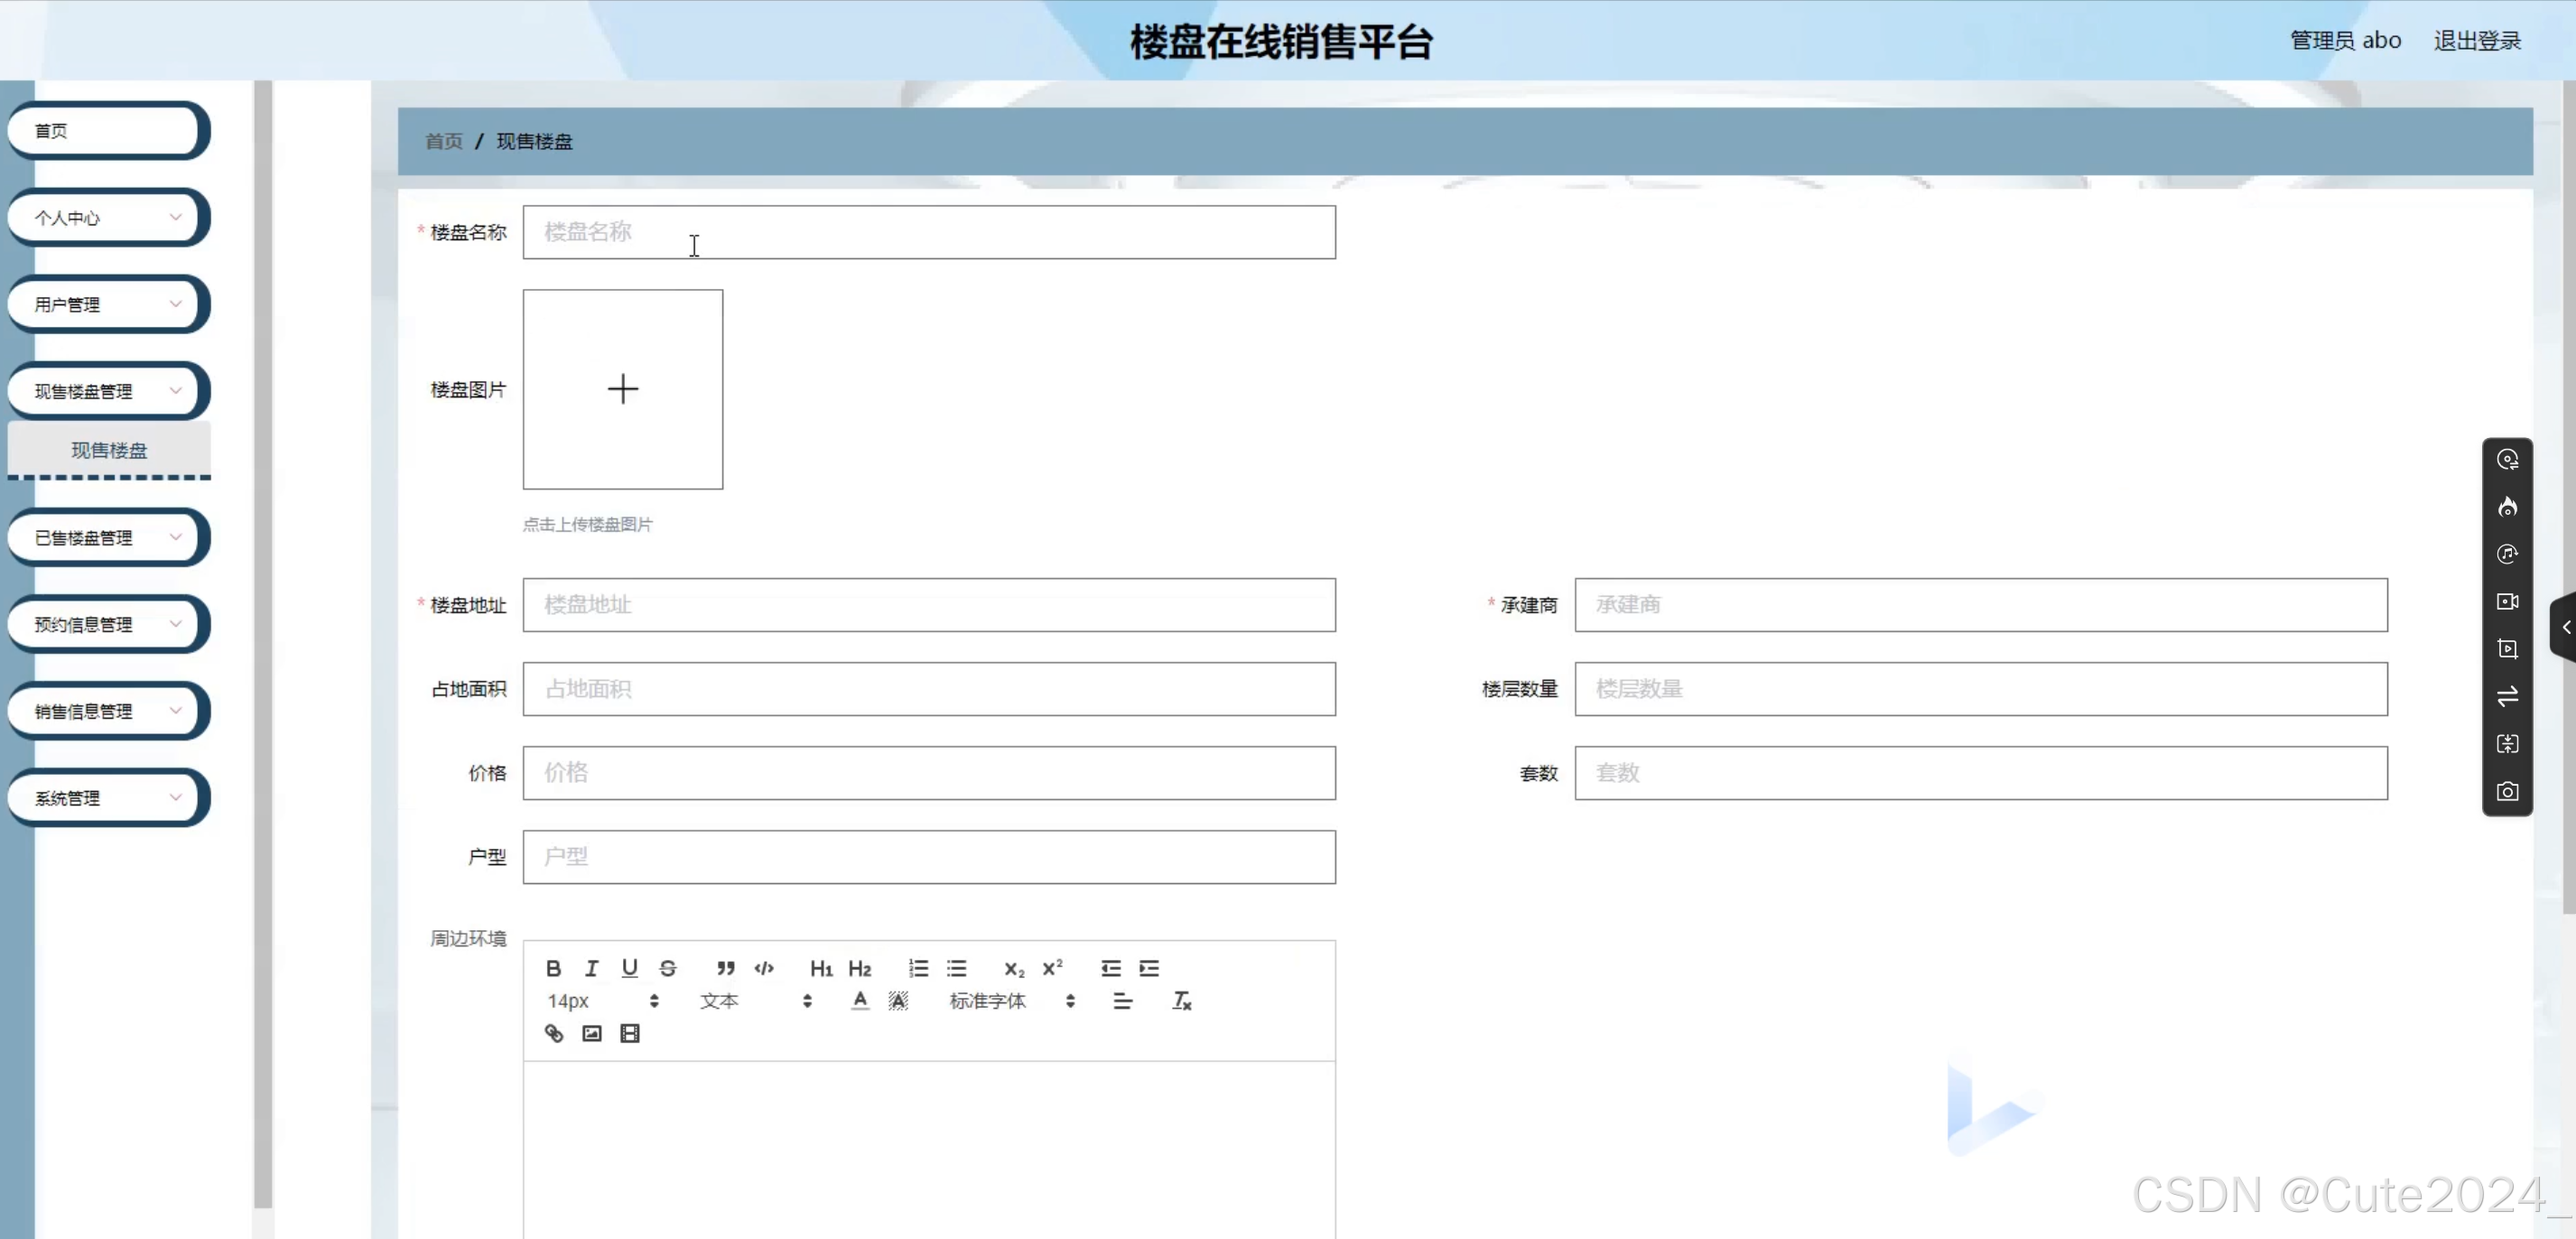Click the strikethrough icon

(x=668, y=968)
